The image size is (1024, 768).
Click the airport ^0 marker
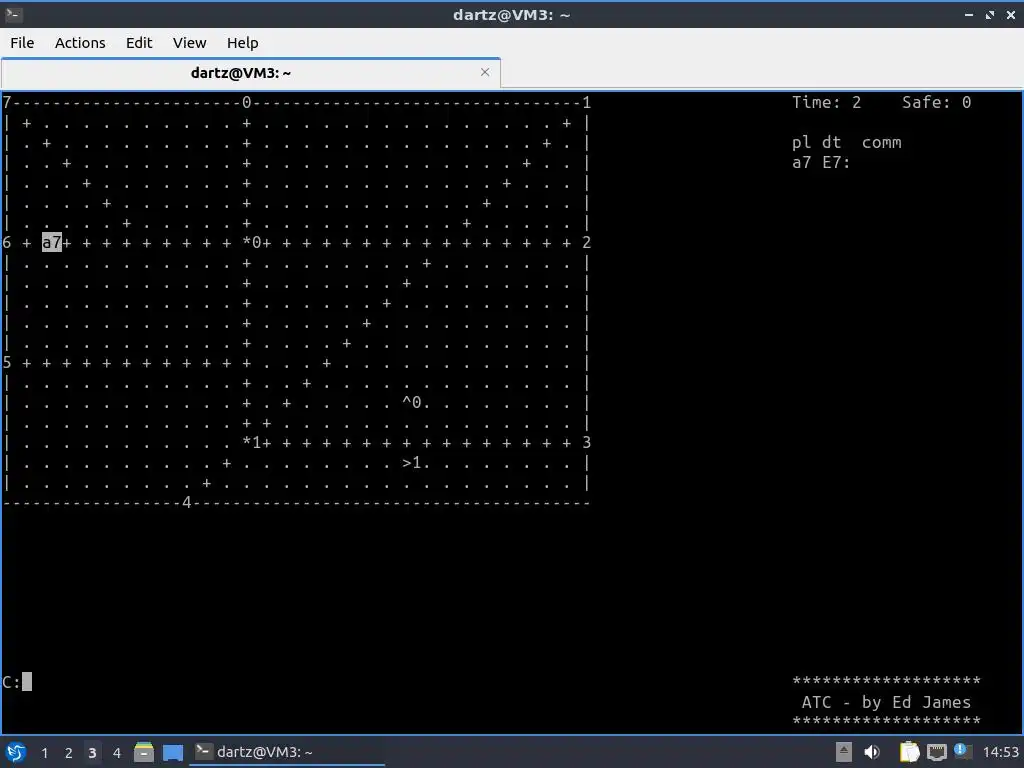point(411,402)
